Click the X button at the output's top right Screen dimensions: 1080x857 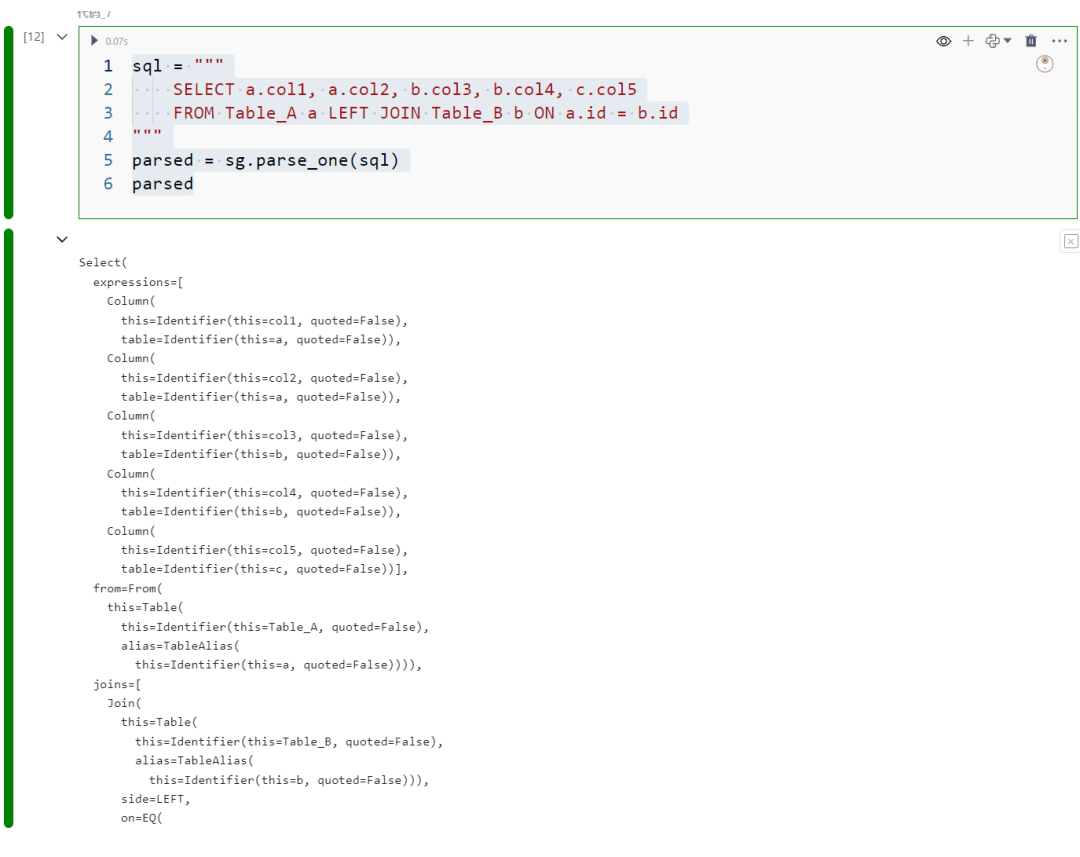1070,241
